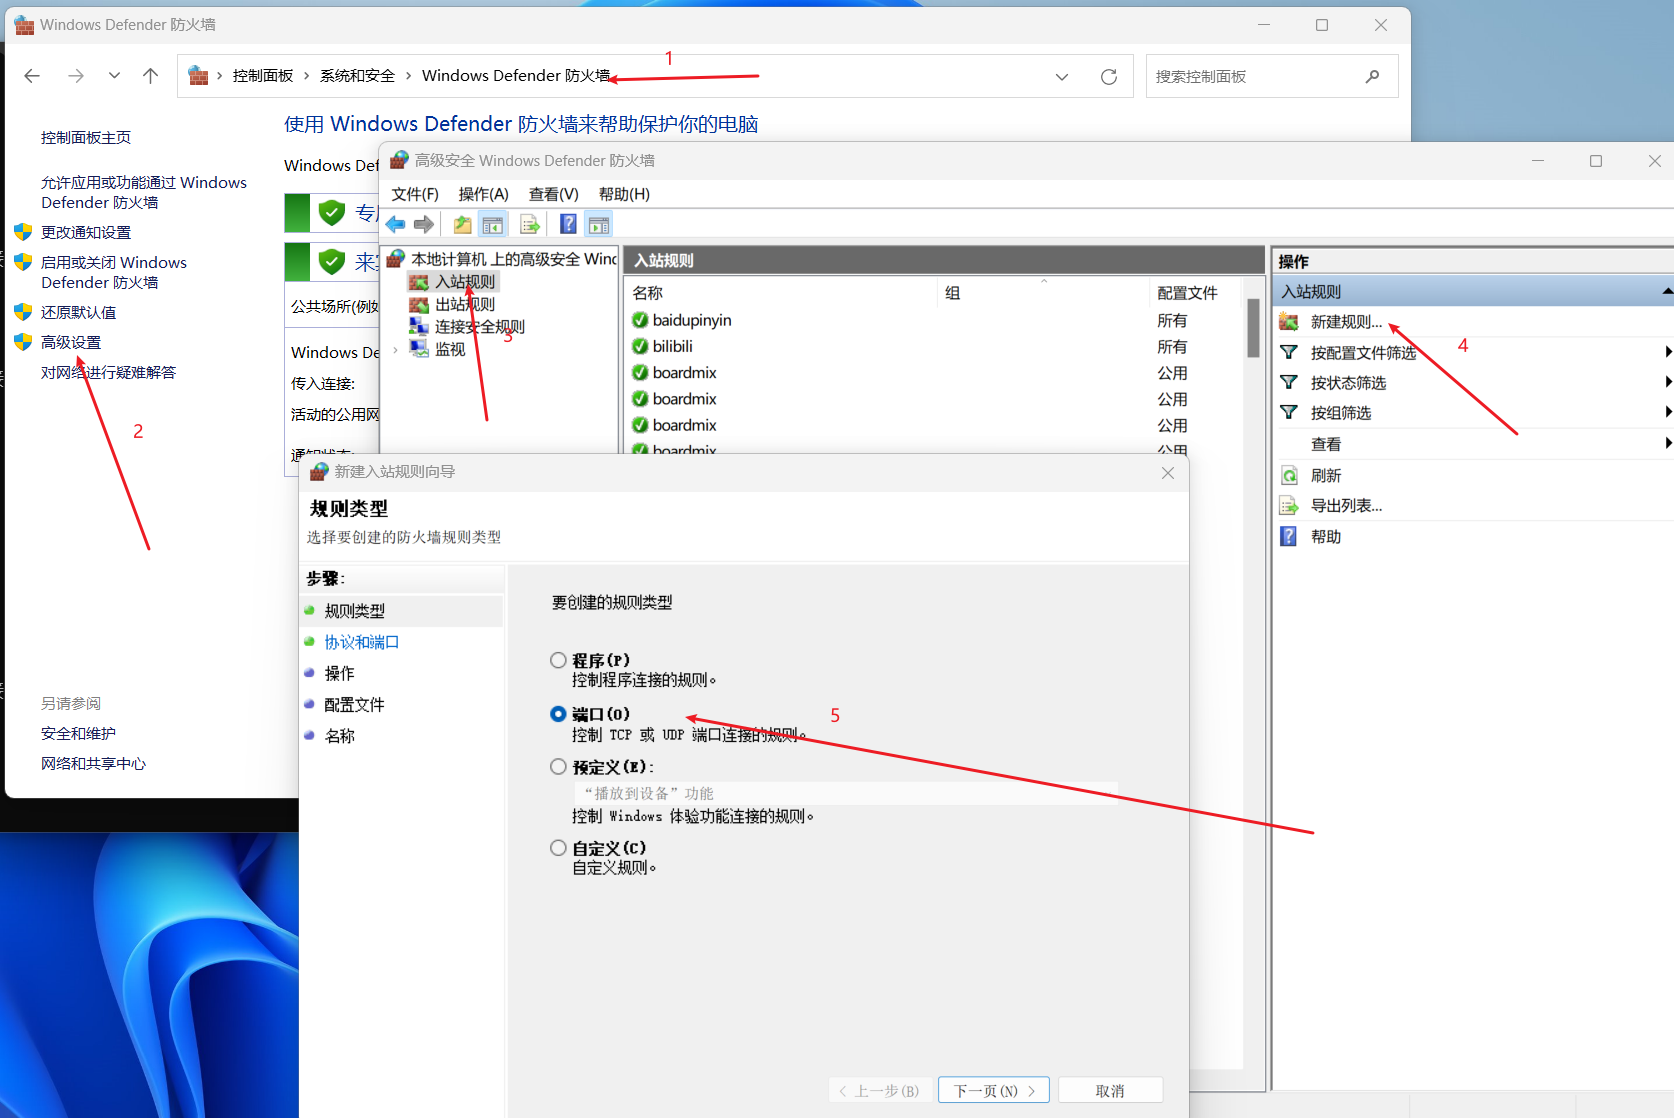Viewport: 1674px width, 1118px height.
Task: Select the 端口(O) radio button
Action: (558, 714)
